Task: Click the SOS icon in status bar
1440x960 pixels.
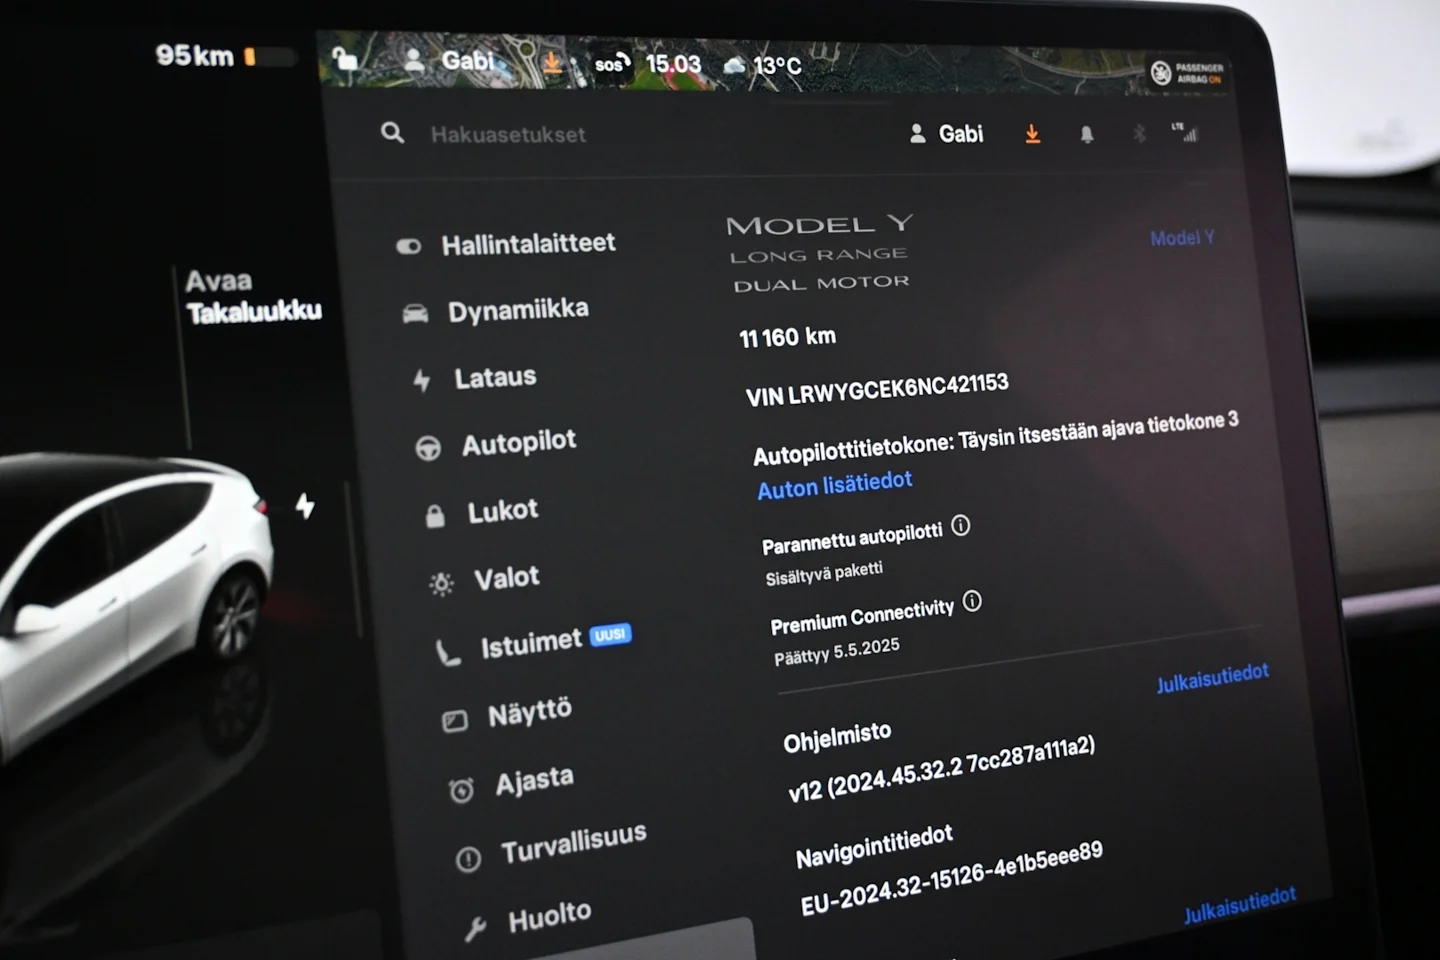Action: click(611, 65)
